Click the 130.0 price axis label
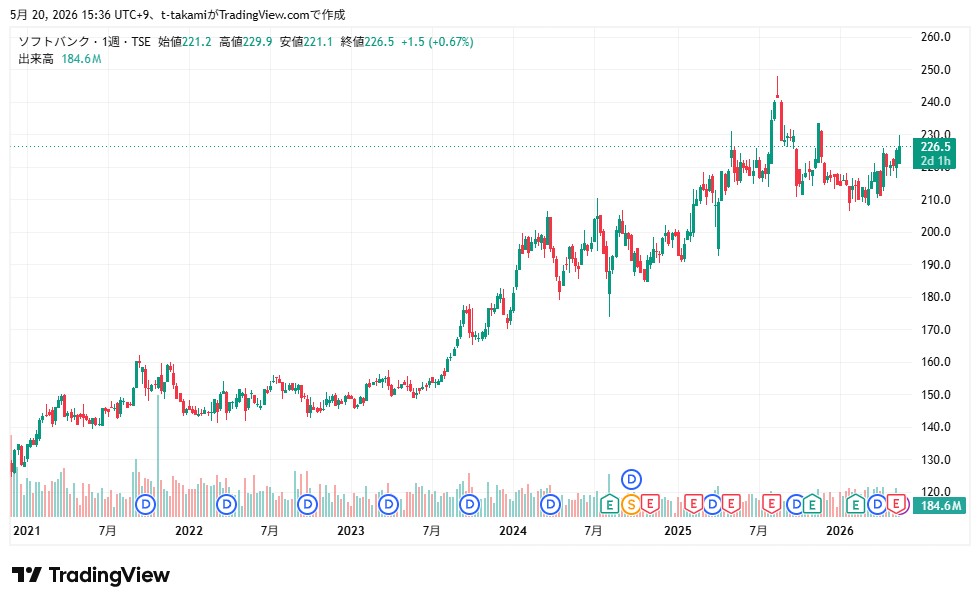 (x=936, y=459)
